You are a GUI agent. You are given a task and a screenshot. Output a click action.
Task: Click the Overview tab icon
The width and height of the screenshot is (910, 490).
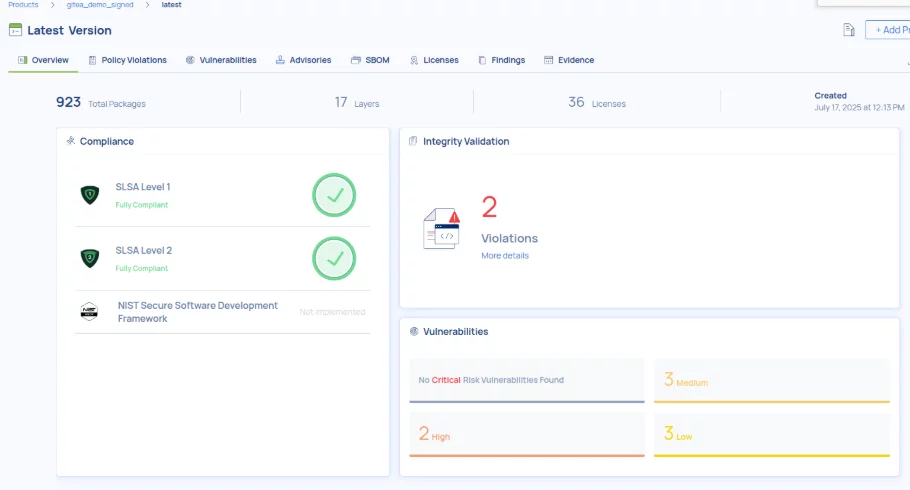(23, 60)
